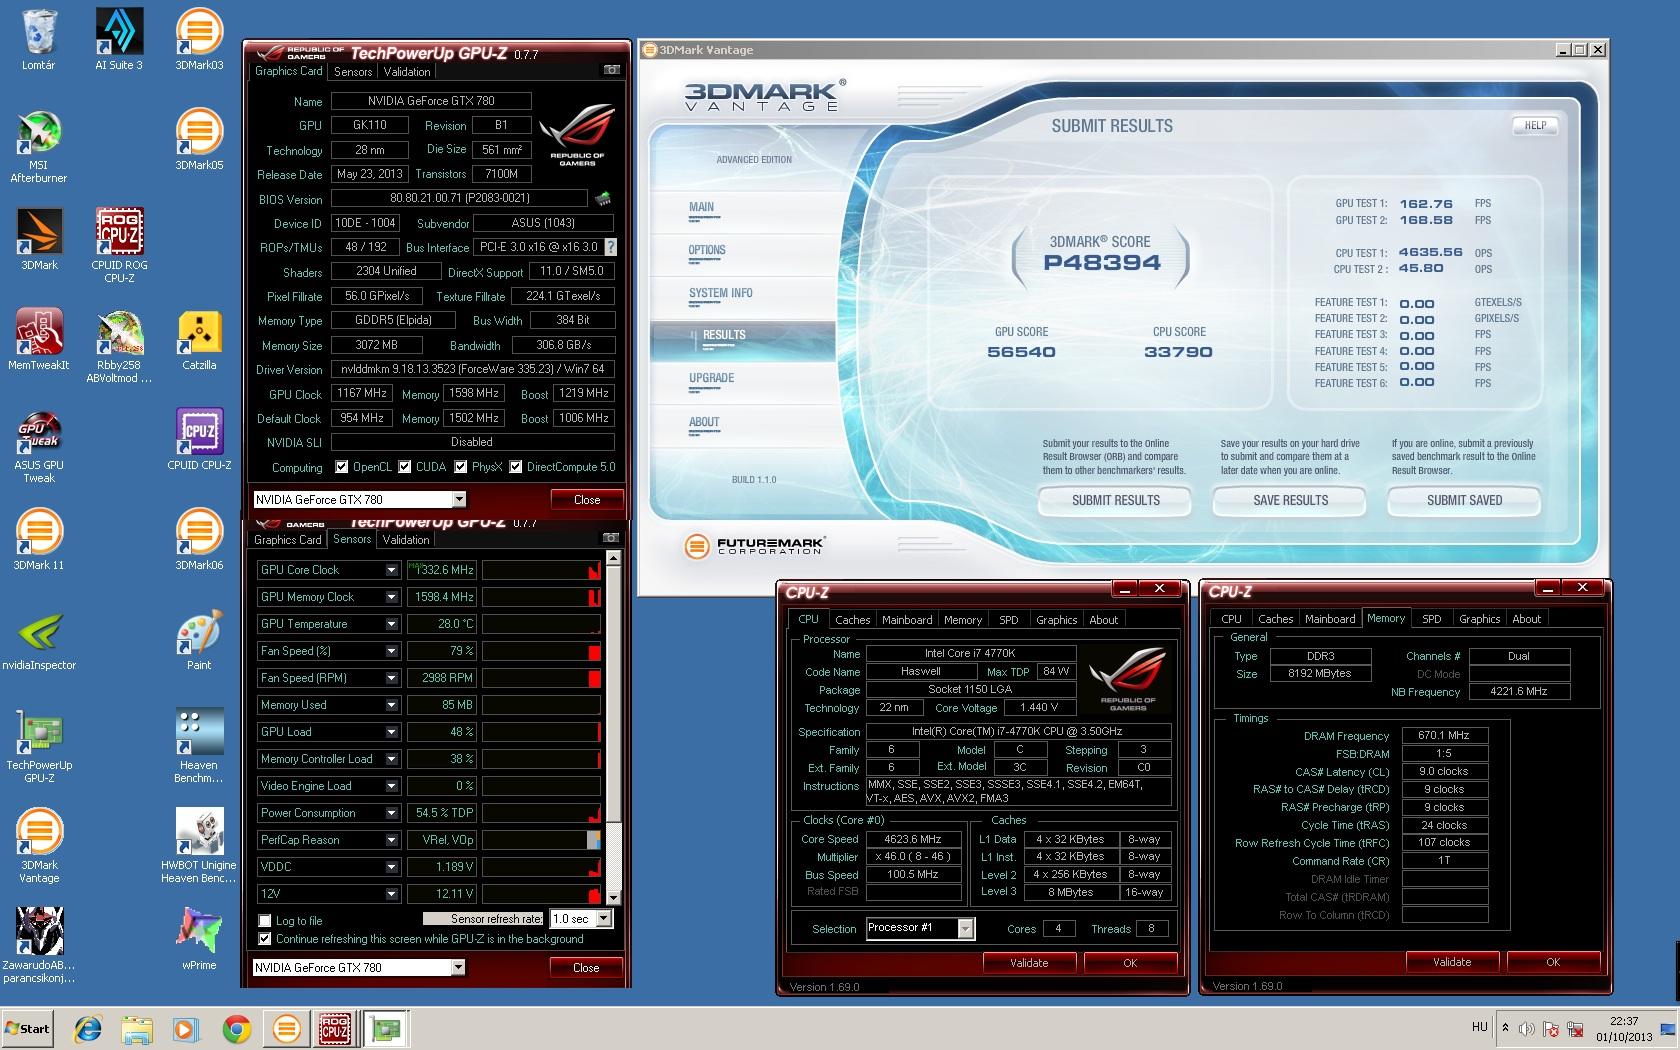Click the DRAM Frequency value 670.1 MHz
The width and height of the screenshot is (1680, 1050).
click(1445, 735)
